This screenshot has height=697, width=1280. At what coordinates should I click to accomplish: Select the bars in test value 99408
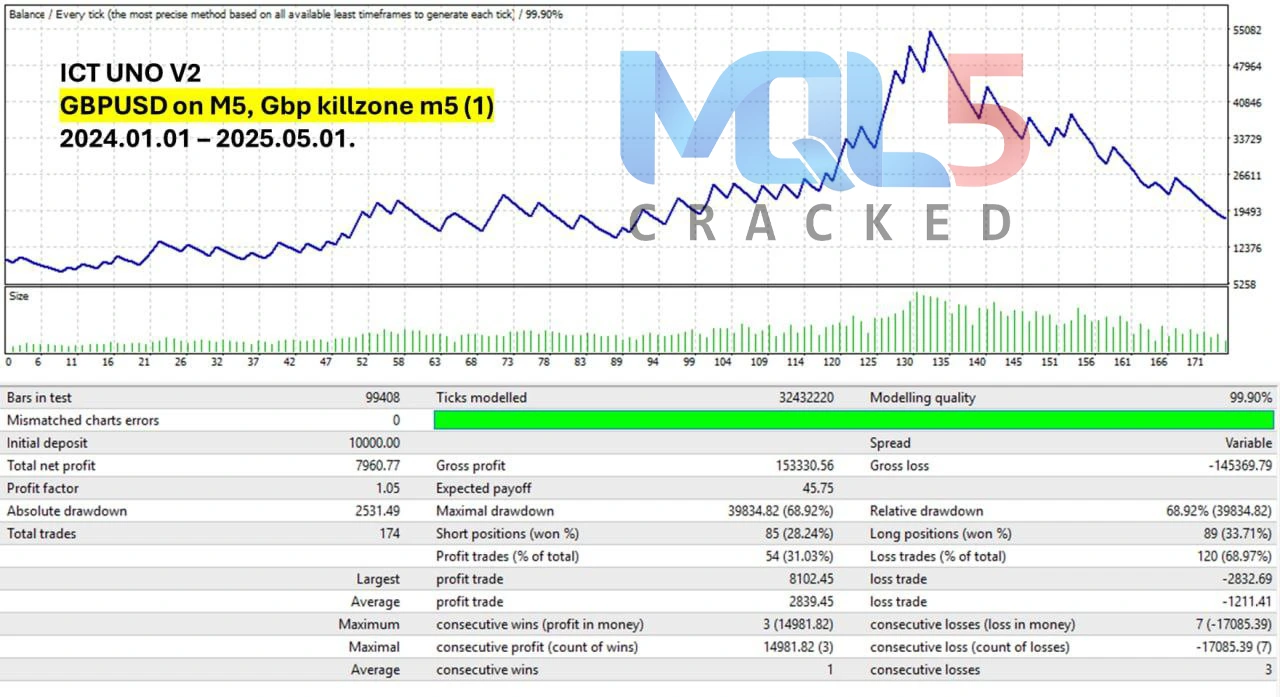pos(383,398)
